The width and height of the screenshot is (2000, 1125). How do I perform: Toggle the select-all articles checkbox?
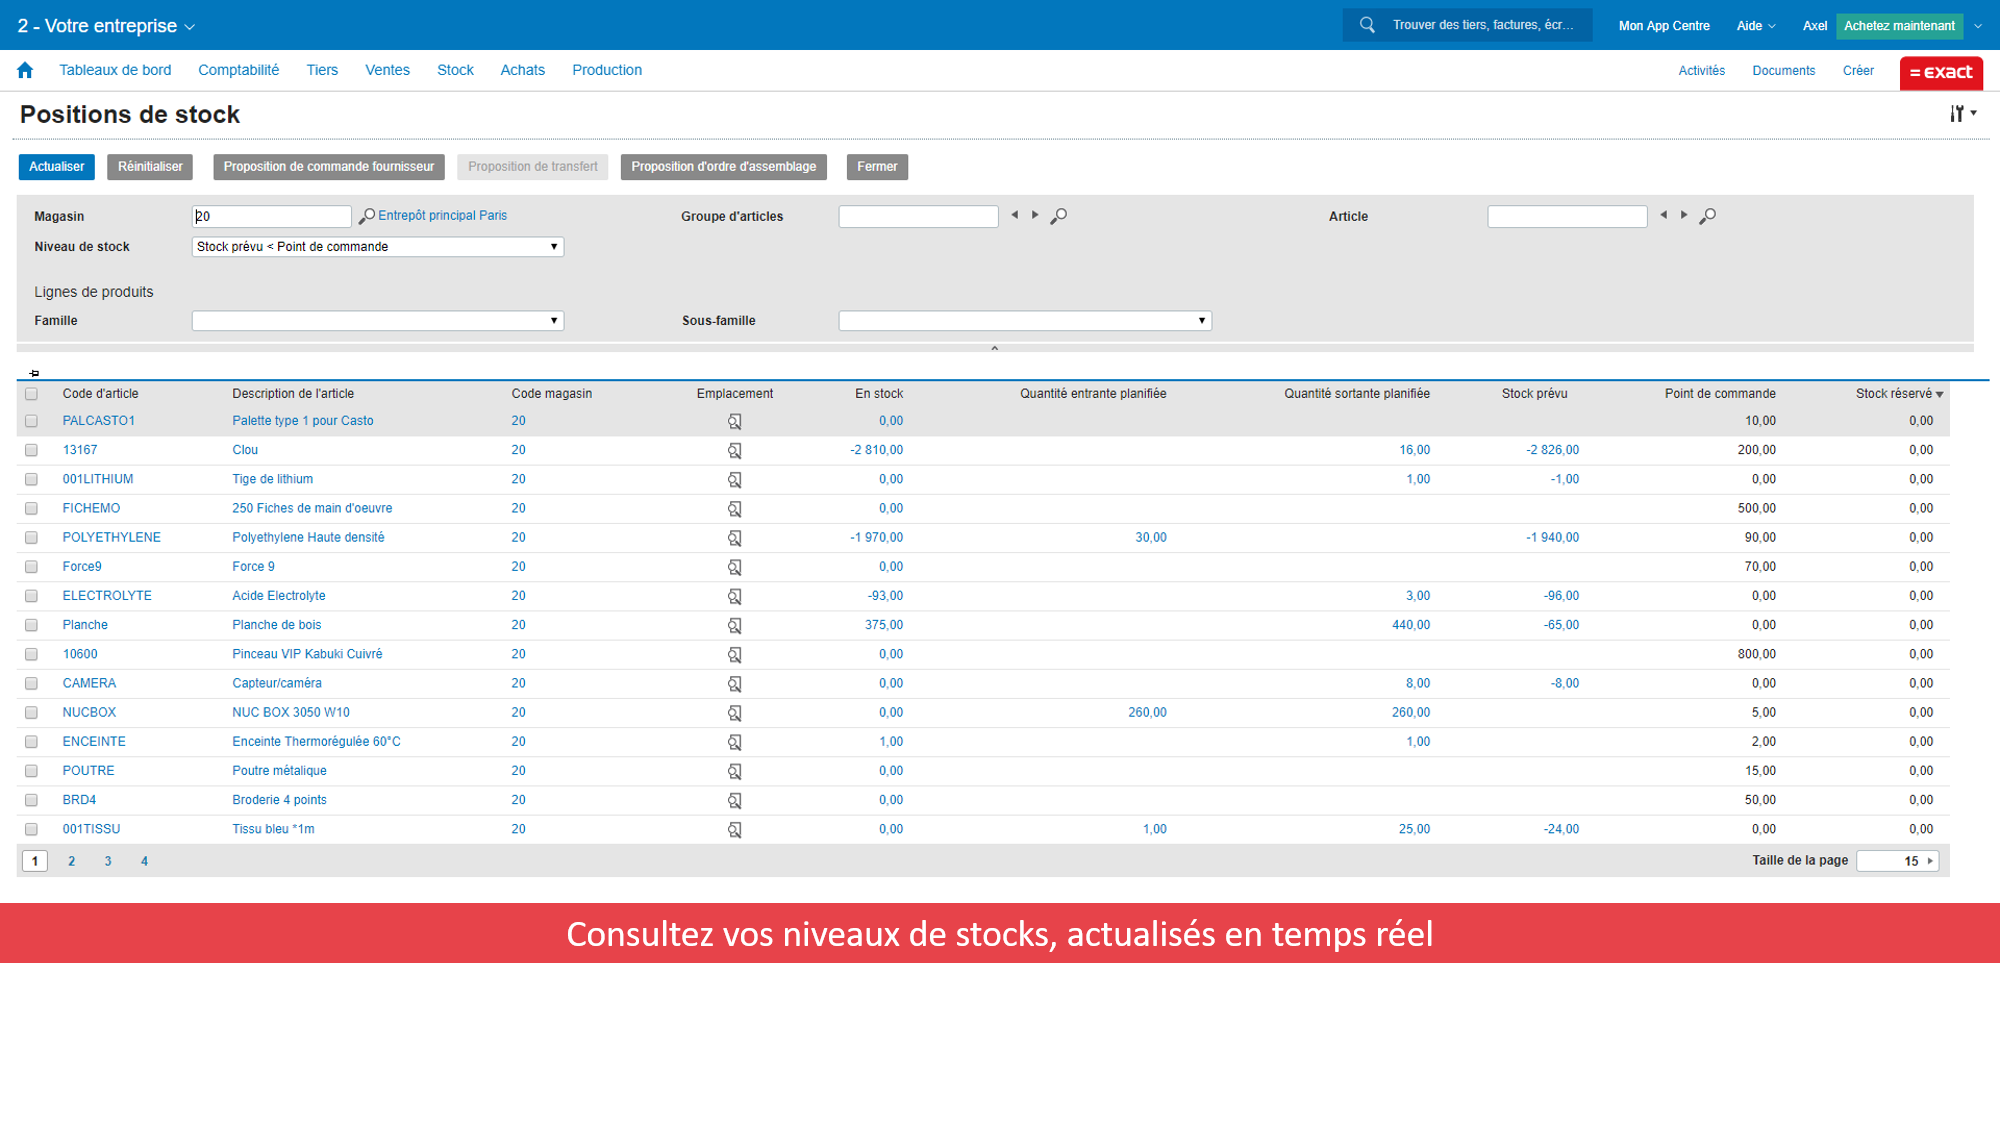point(30,394)
